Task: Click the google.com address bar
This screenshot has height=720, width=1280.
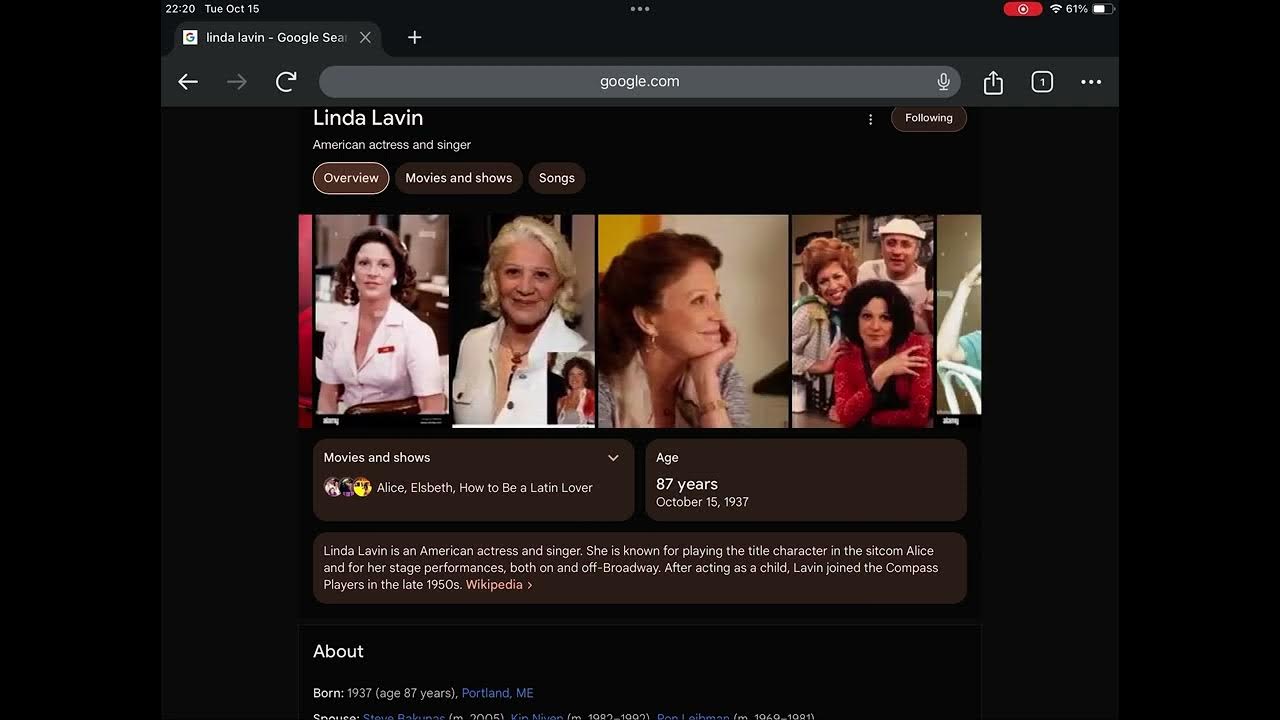Action: [640, 82]
